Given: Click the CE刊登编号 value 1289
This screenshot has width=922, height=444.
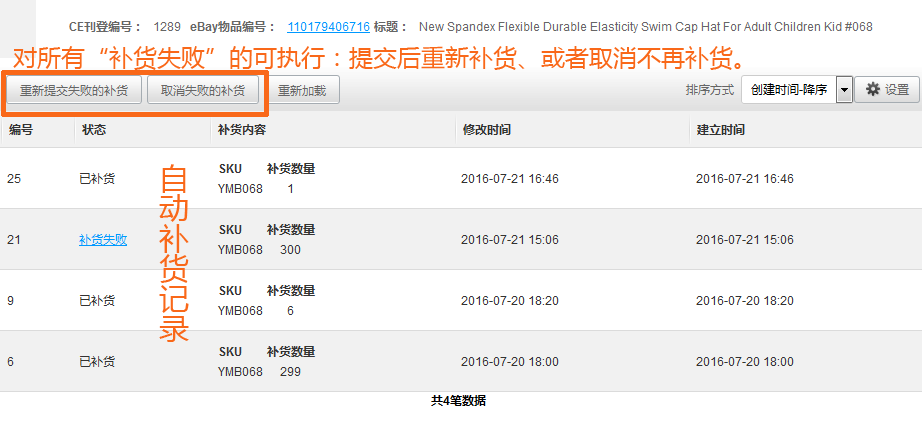Looking at the screenshot, I should 167,26.
